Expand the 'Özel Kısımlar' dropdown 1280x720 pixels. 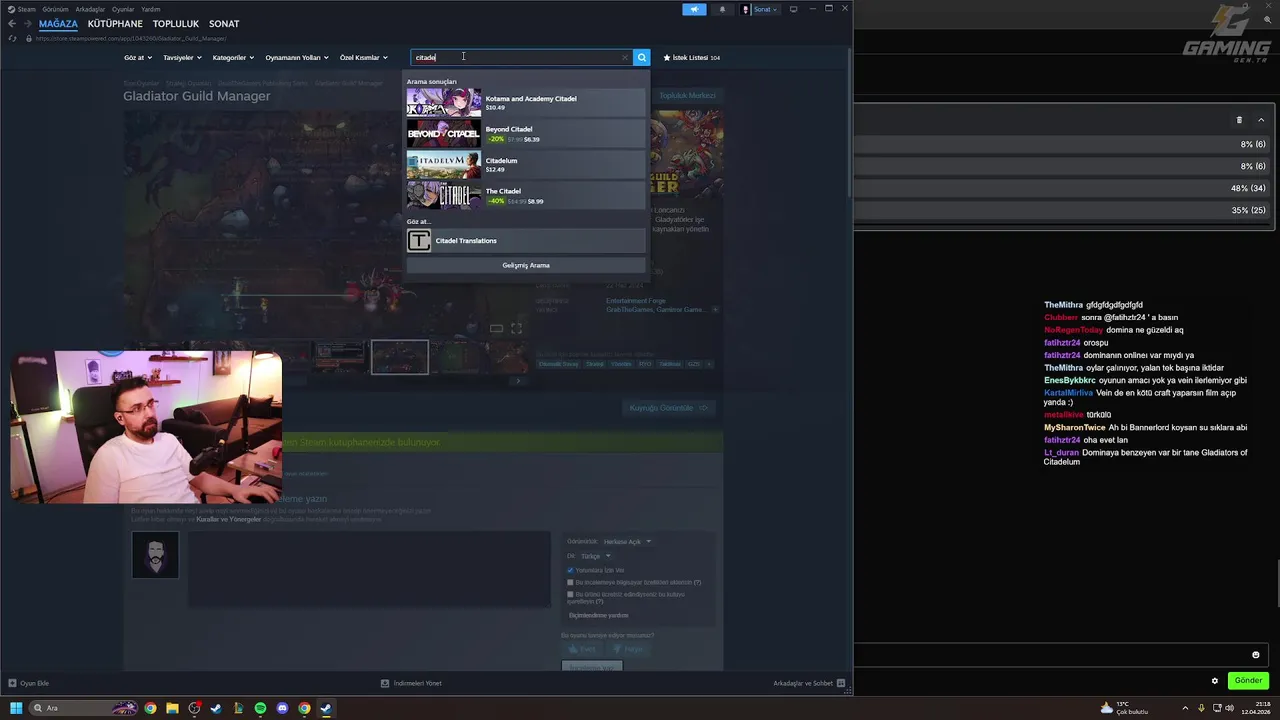click(x=363, y=57)
